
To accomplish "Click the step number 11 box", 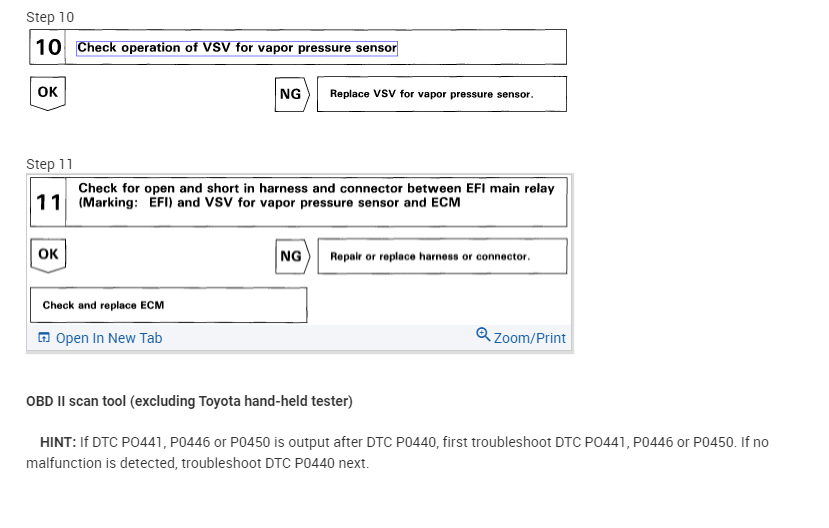I will [49, 202].
